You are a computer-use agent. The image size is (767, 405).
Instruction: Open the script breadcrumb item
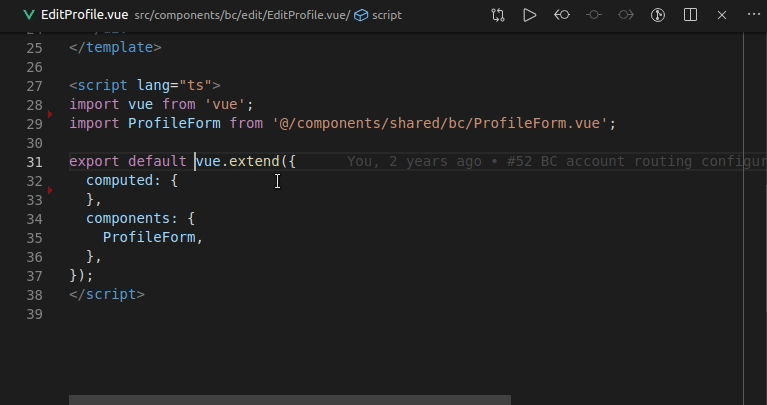[386, 15]
